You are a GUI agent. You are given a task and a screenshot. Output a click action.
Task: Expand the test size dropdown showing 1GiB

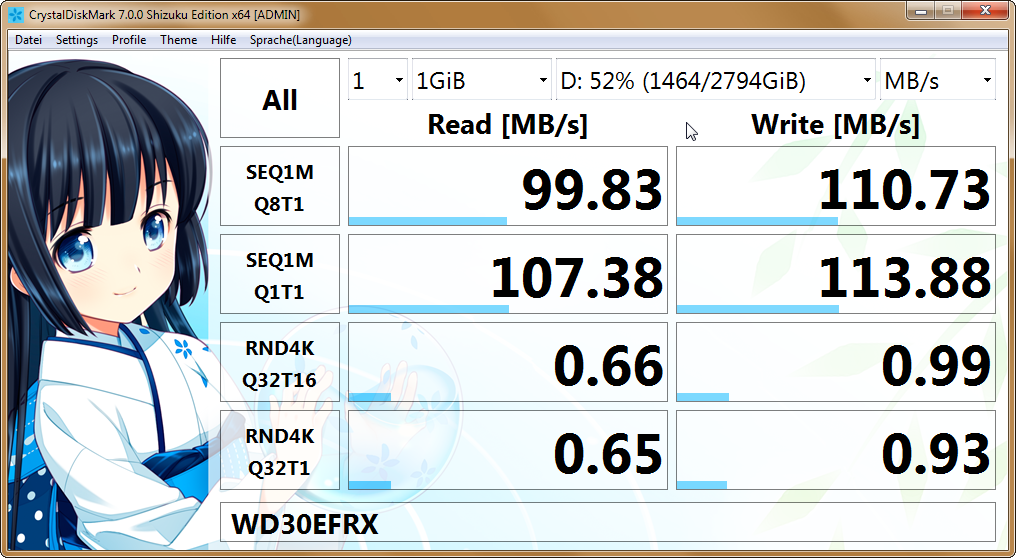(481, 80)
